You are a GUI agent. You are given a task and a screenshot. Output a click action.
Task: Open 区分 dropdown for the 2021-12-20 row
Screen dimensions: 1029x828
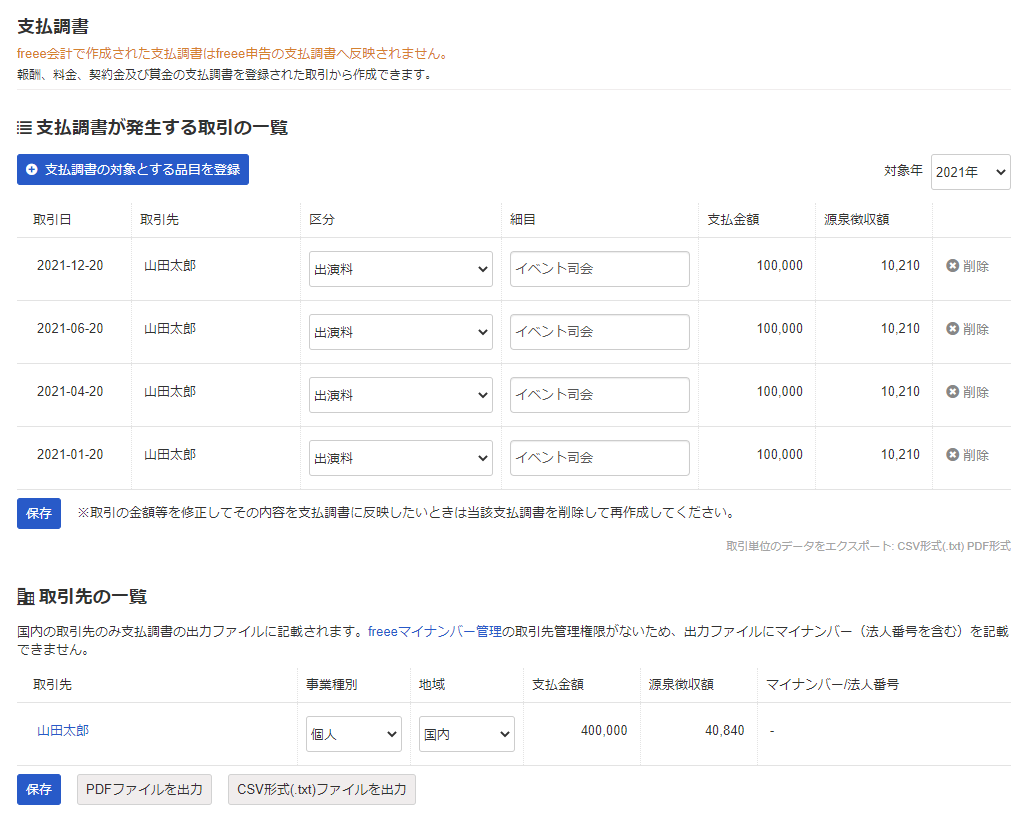[x=400, y=269]
